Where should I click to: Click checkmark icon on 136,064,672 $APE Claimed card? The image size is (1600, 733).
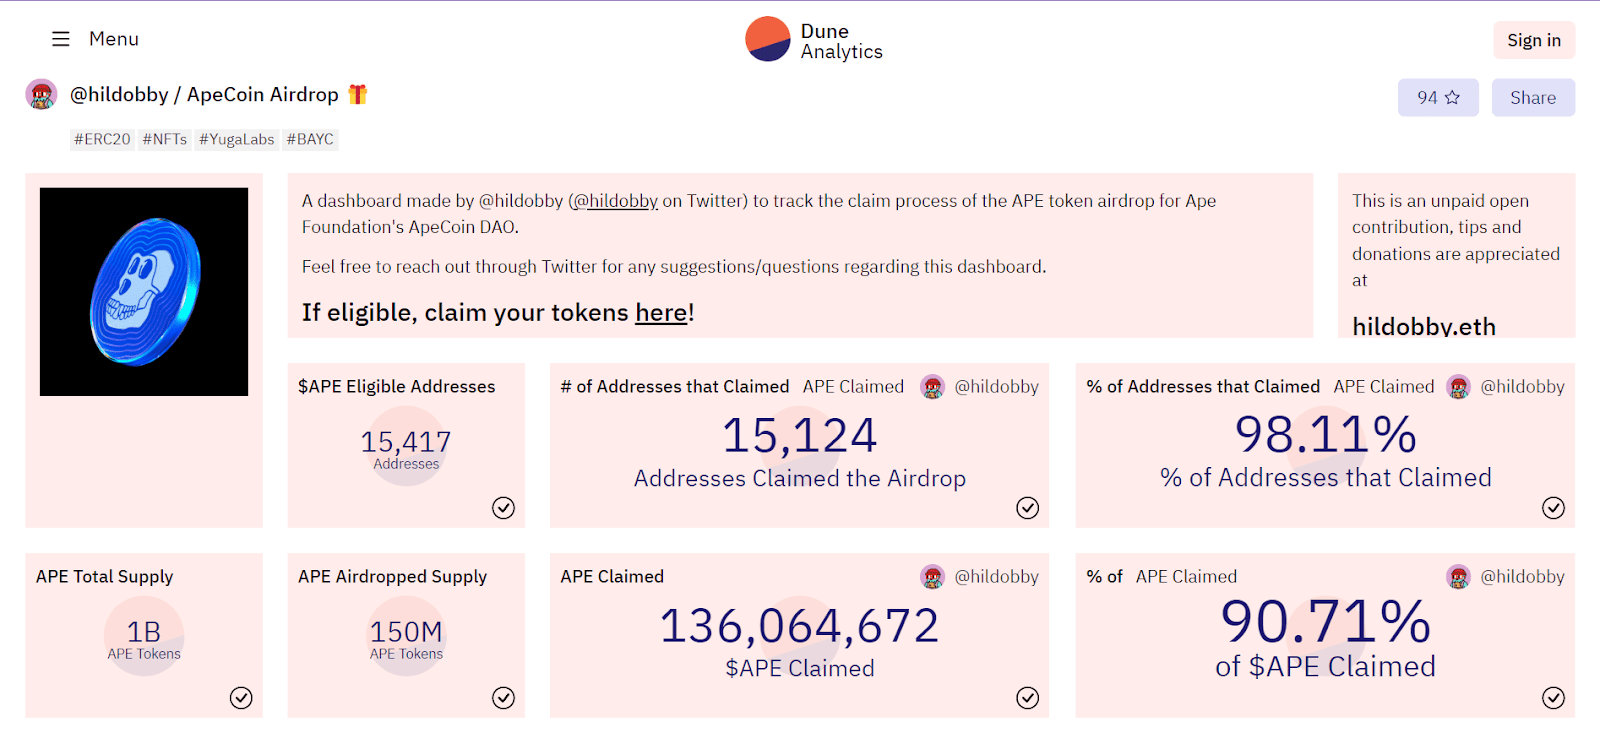[x=1027, y=698]
